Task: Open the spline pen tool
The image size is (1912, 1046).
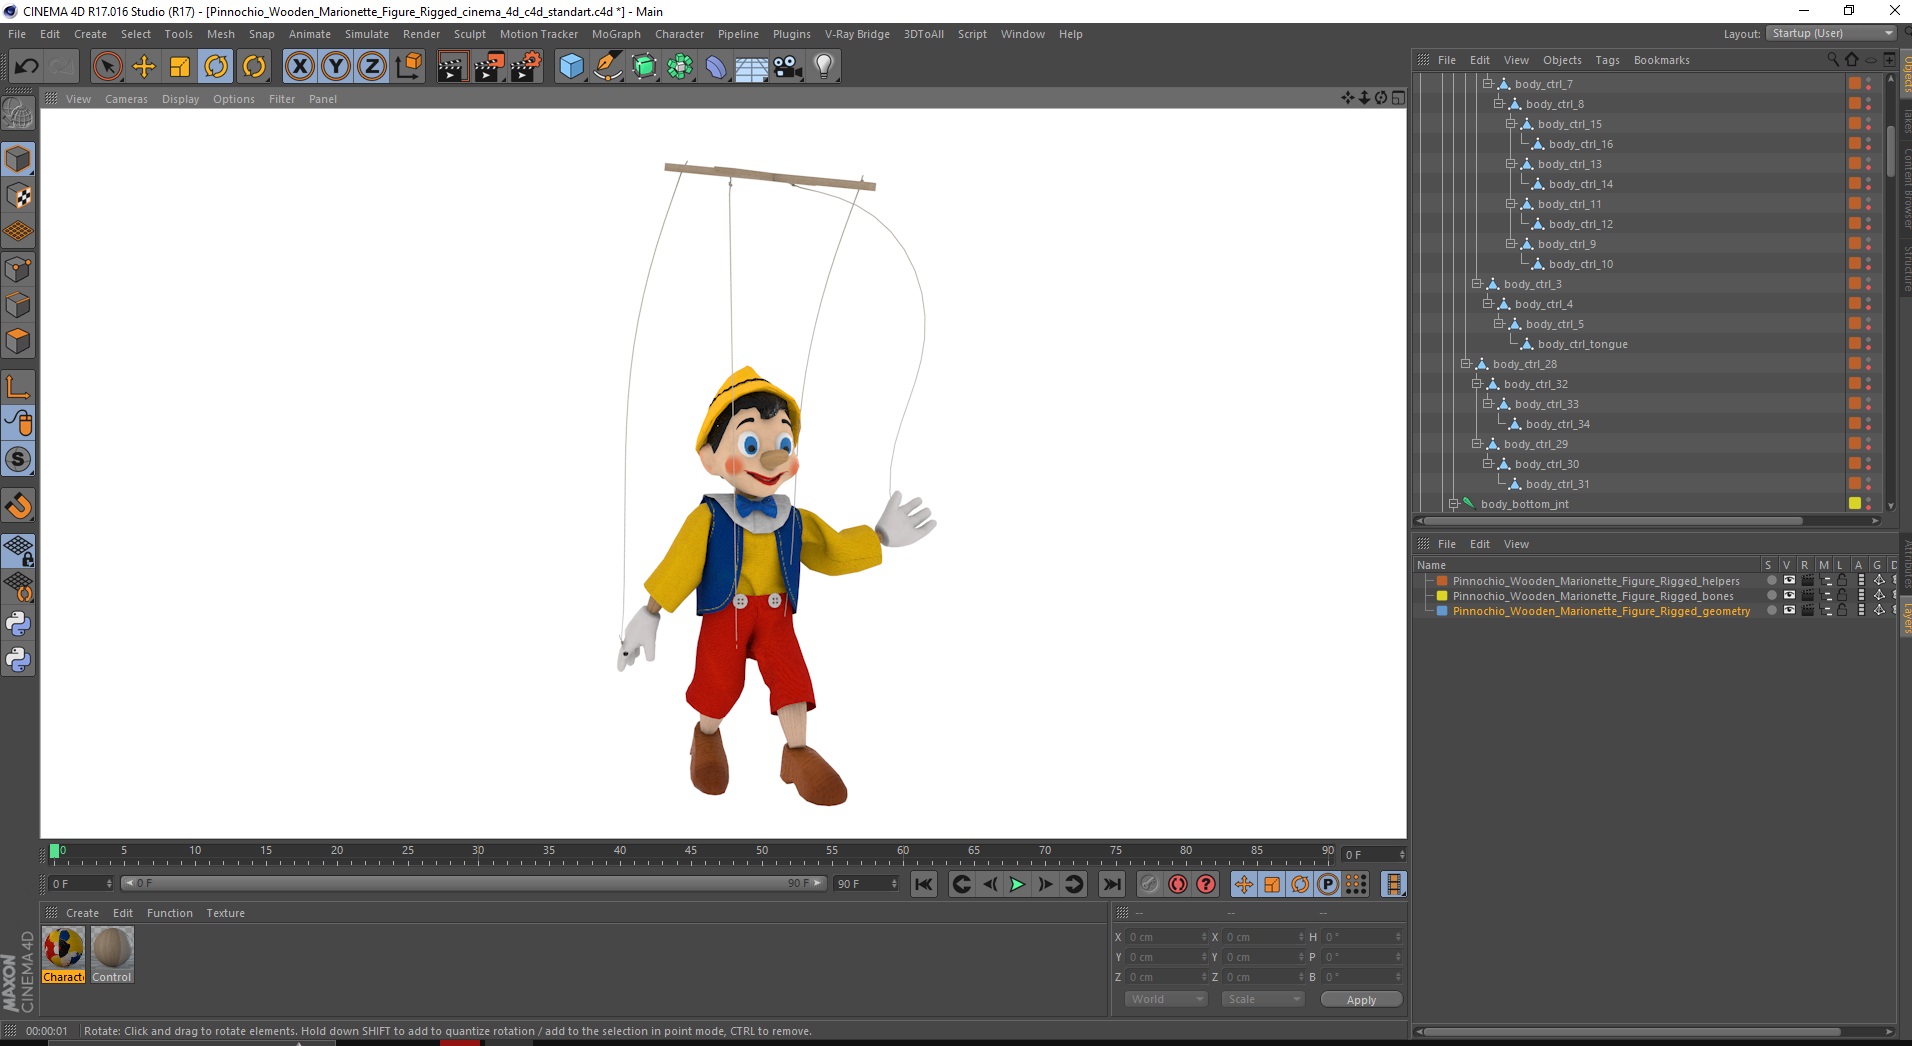Action: (608, 67)
